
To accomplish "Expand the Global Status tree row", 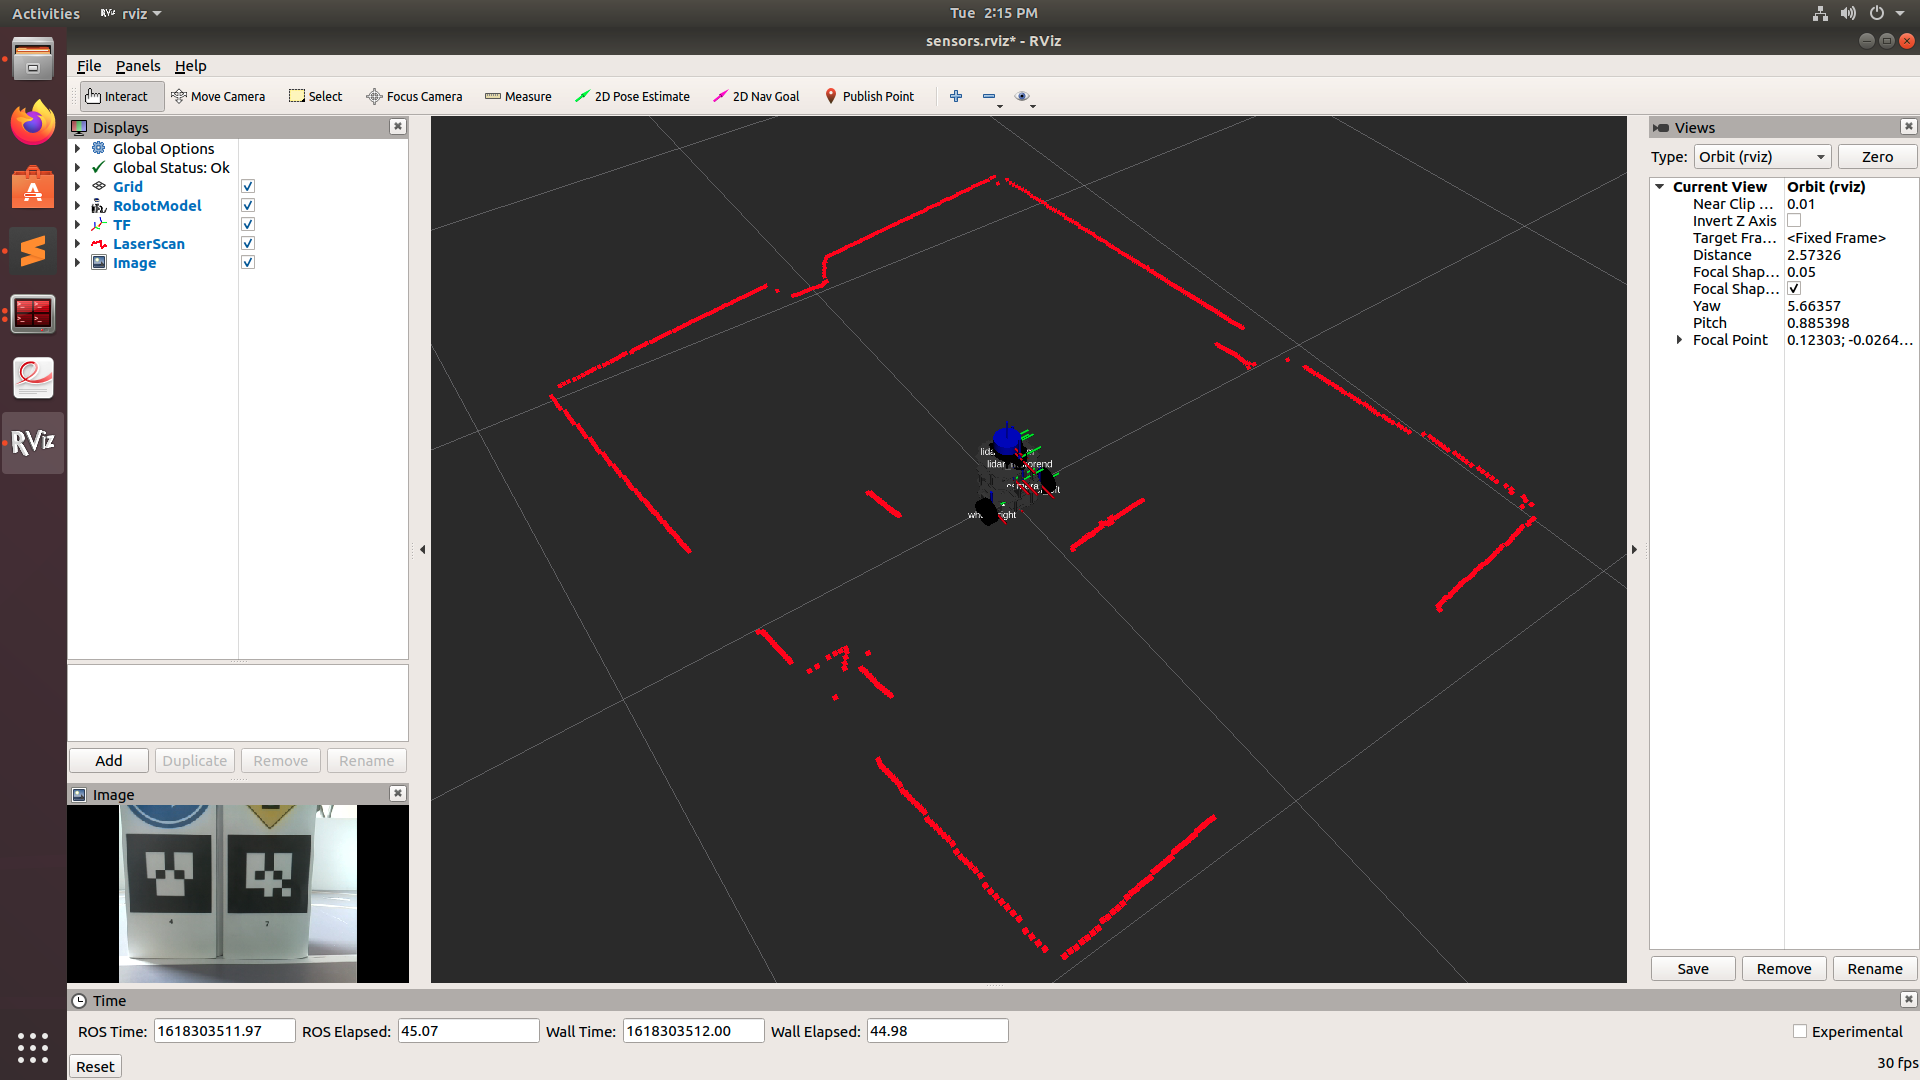I will (77, 167).
